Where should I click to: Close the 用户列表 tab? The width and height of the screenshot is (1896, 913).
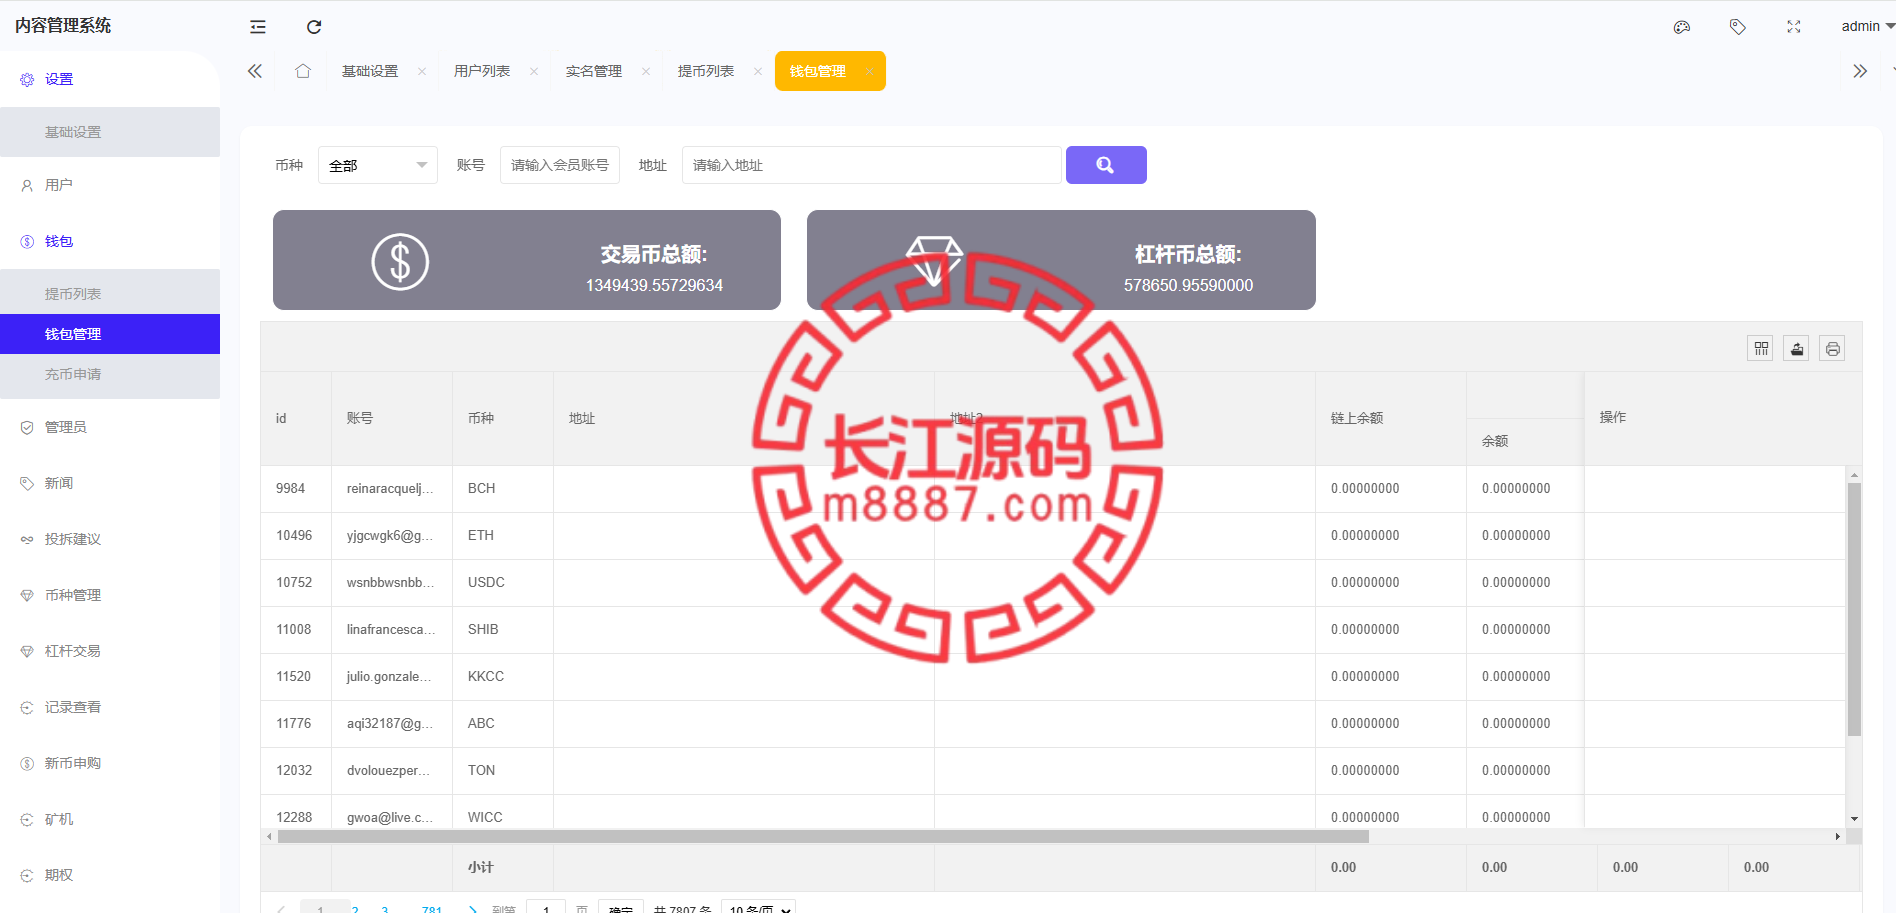(x=534, y=71)
